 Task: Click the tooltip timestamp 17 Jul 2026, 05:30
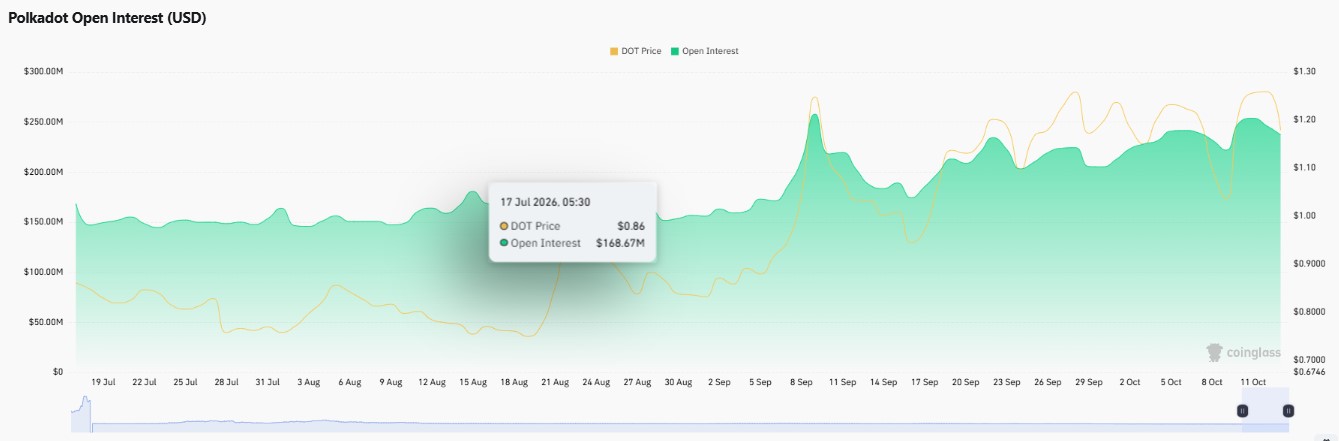(x=545, y=202)
